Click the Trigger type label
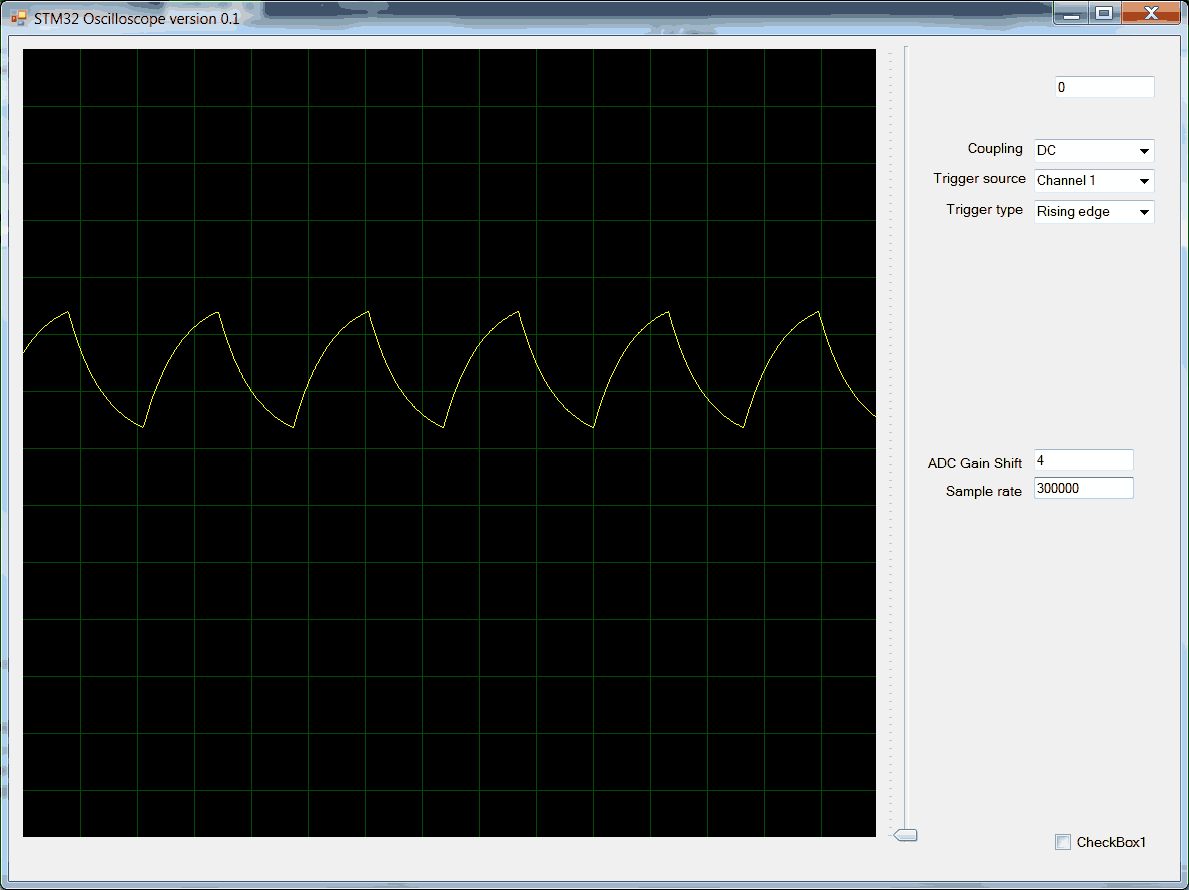Viewport: 1189px width, 890px height. tap(984, 210)
